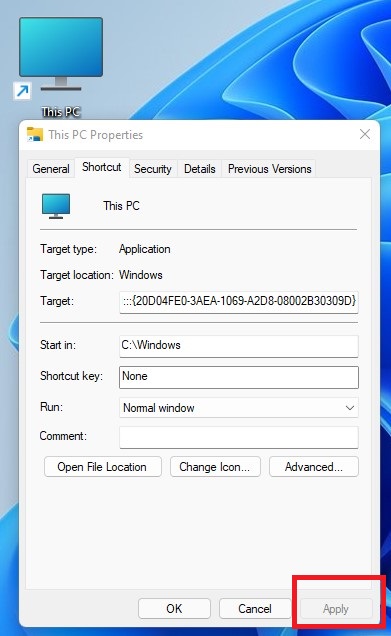Click the folder icon in Properties title bar
The height and width of the screenshot is (636, 391).
click(x=35, y=134)
